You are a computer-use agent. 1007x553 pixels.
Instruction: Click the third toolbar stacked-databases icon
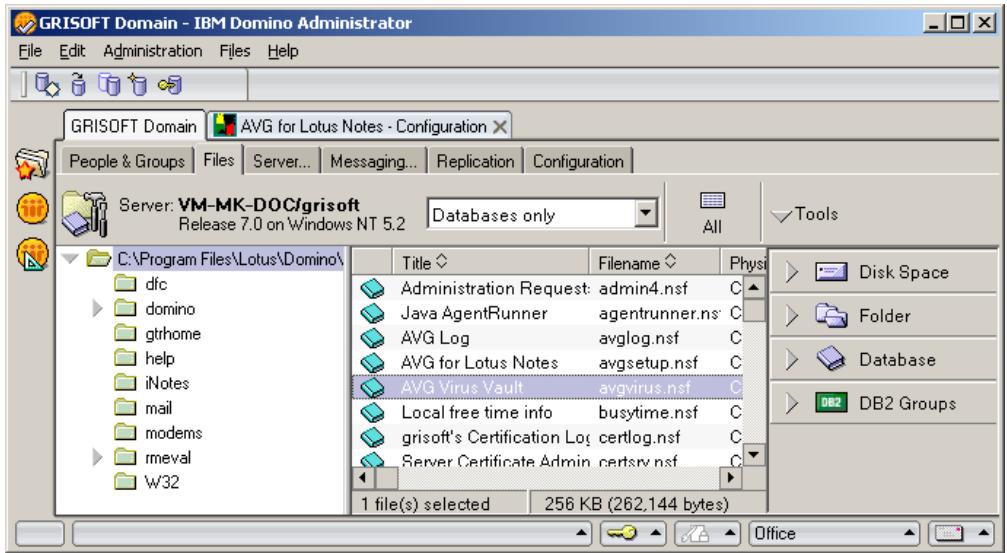109,84
